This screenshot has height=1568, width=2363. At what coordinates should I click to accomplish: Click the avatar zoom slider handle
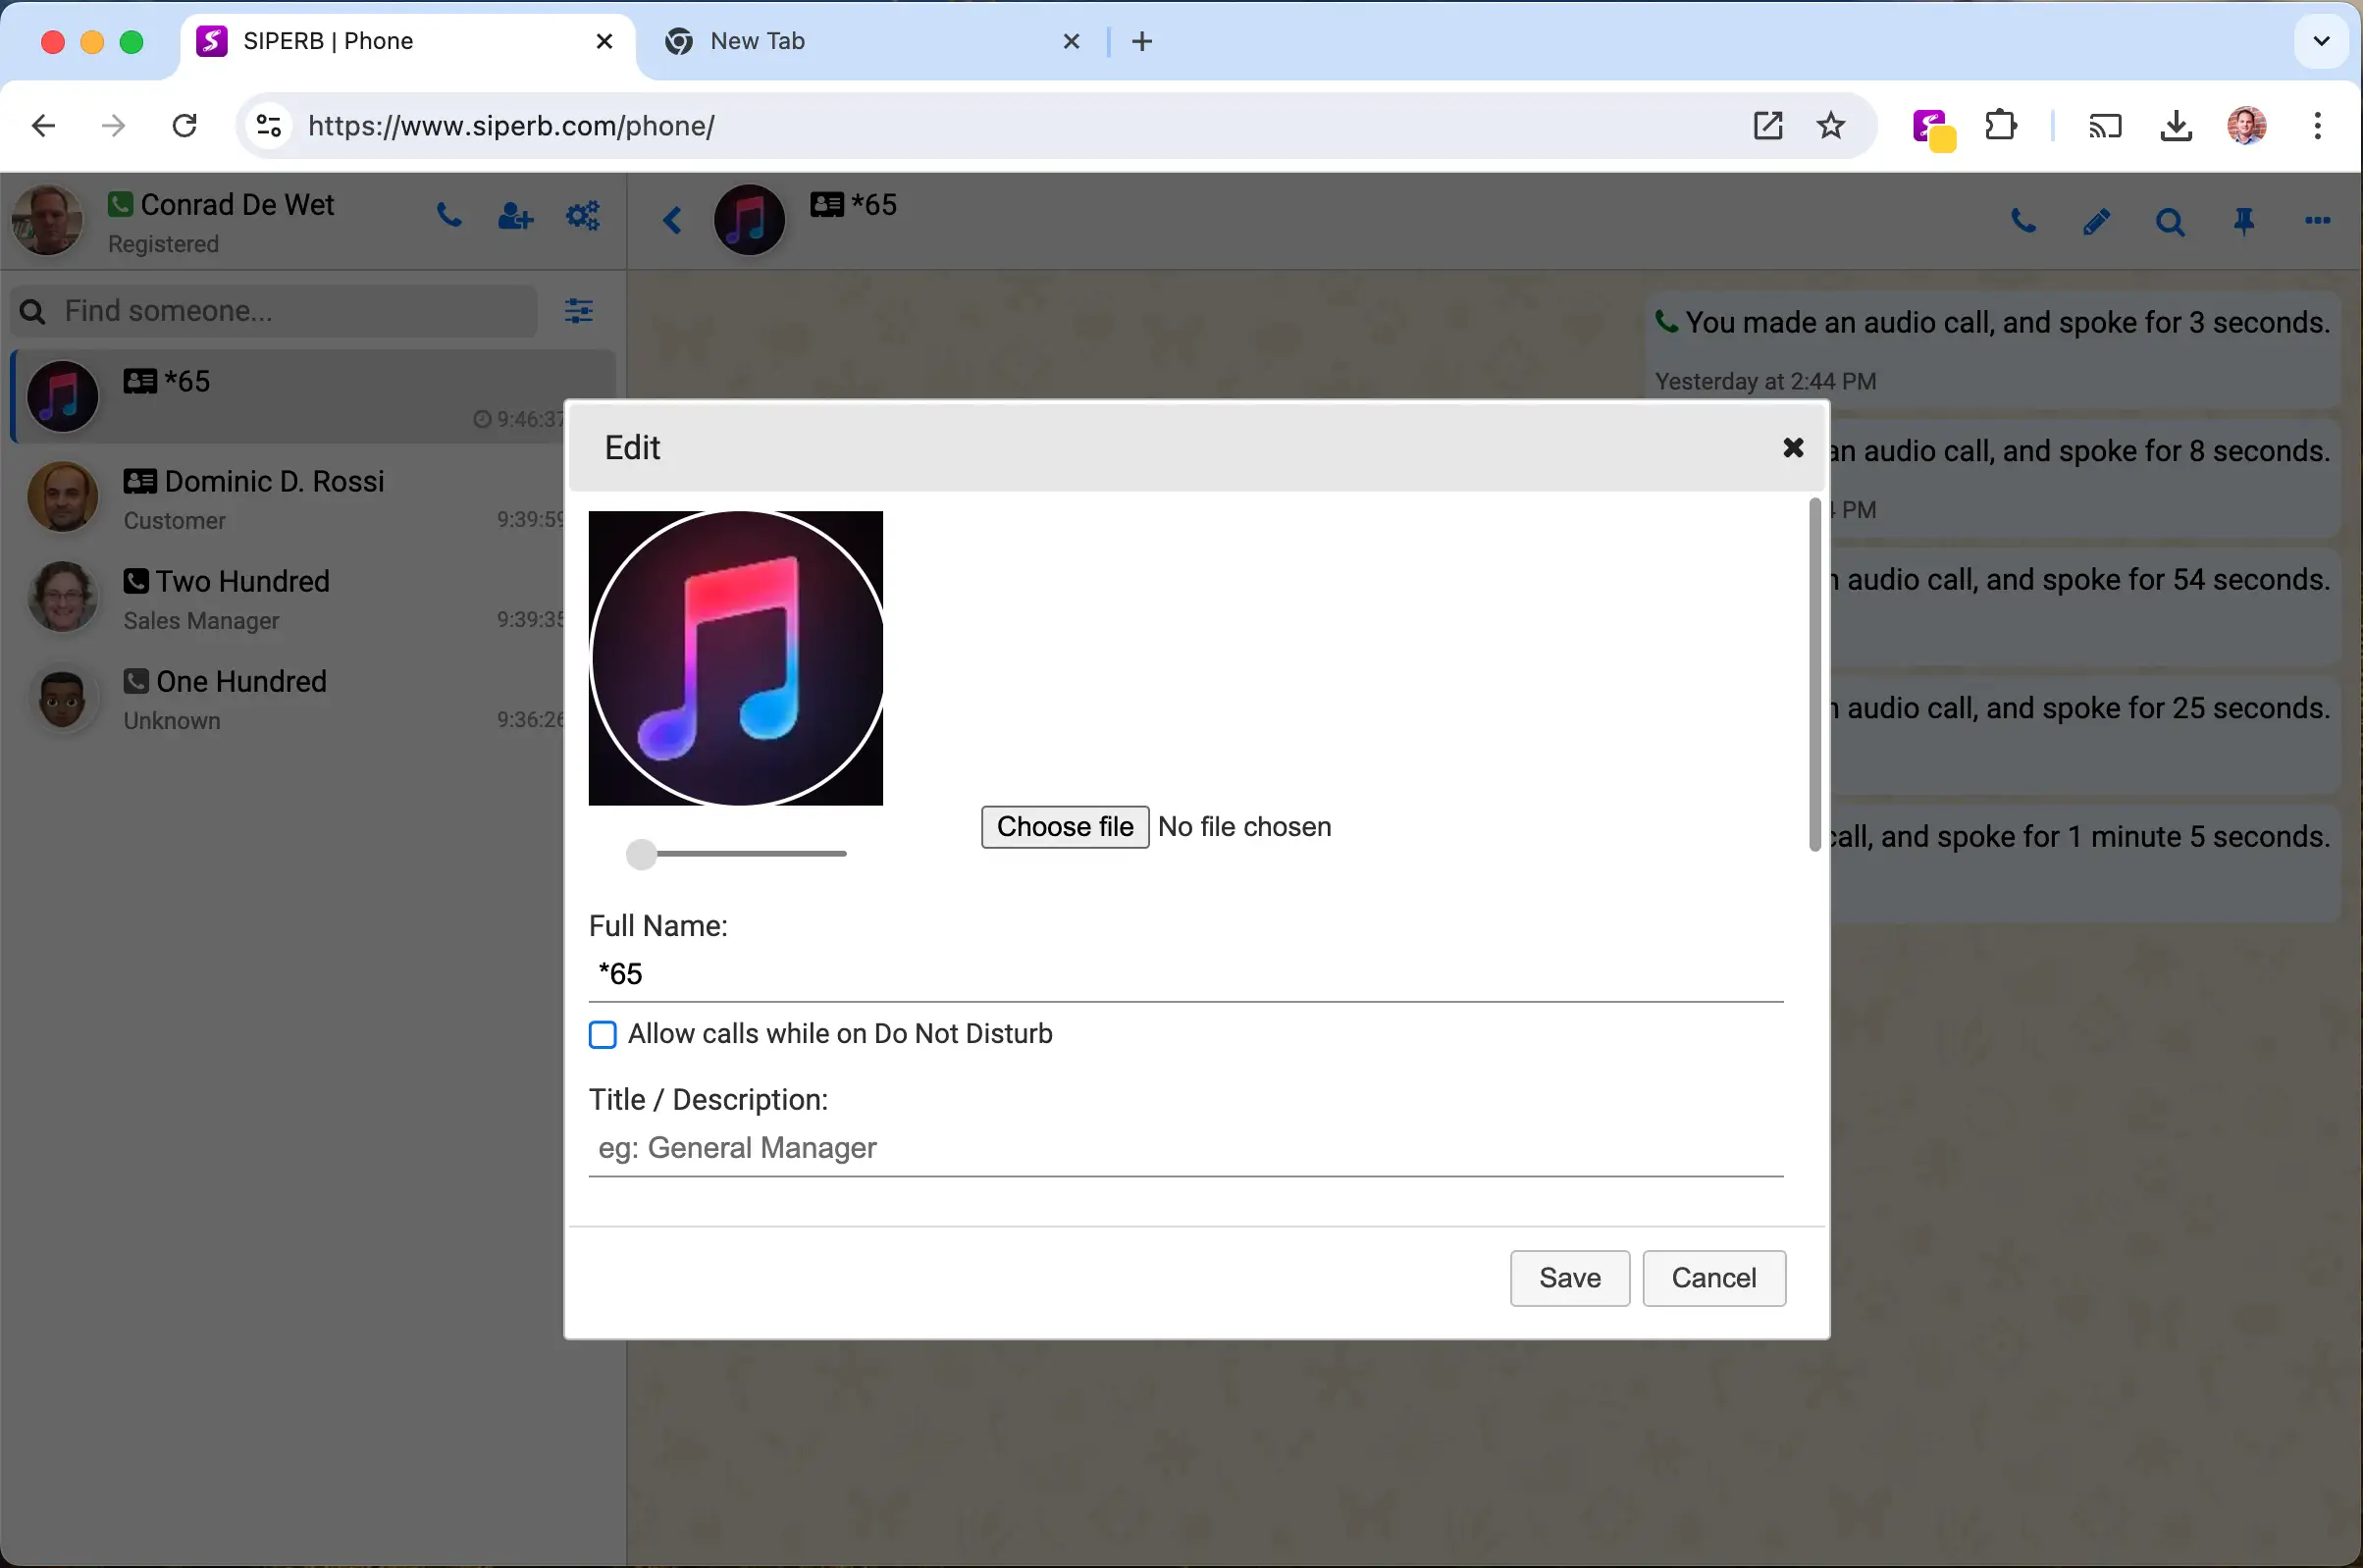641,854
